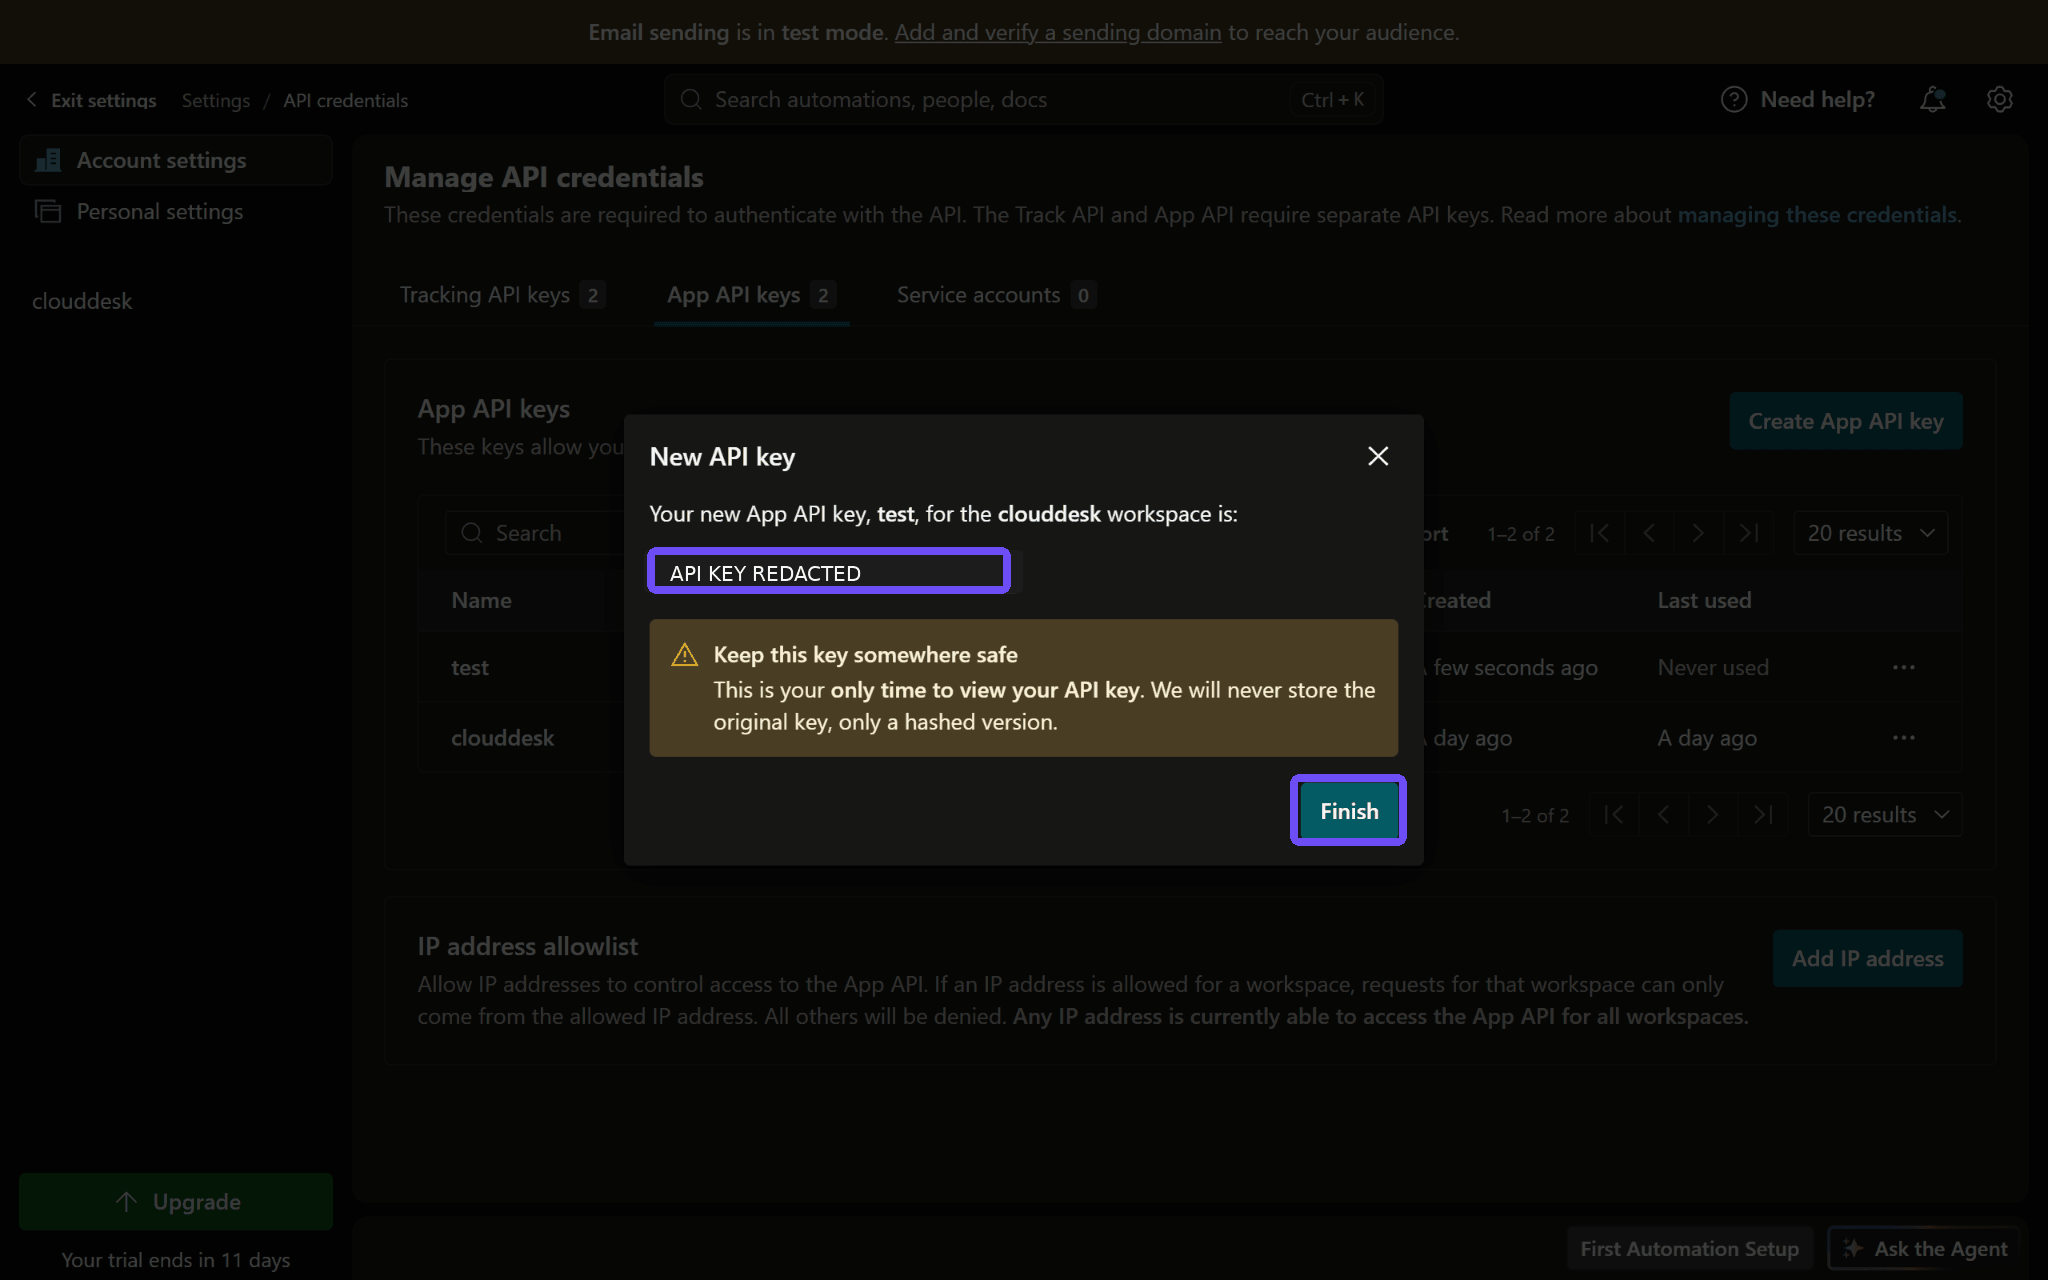This screenshot has width=2048, height=1280.
Task: Go to first page in bottom pagination
Action: [x=1614, y=815]
